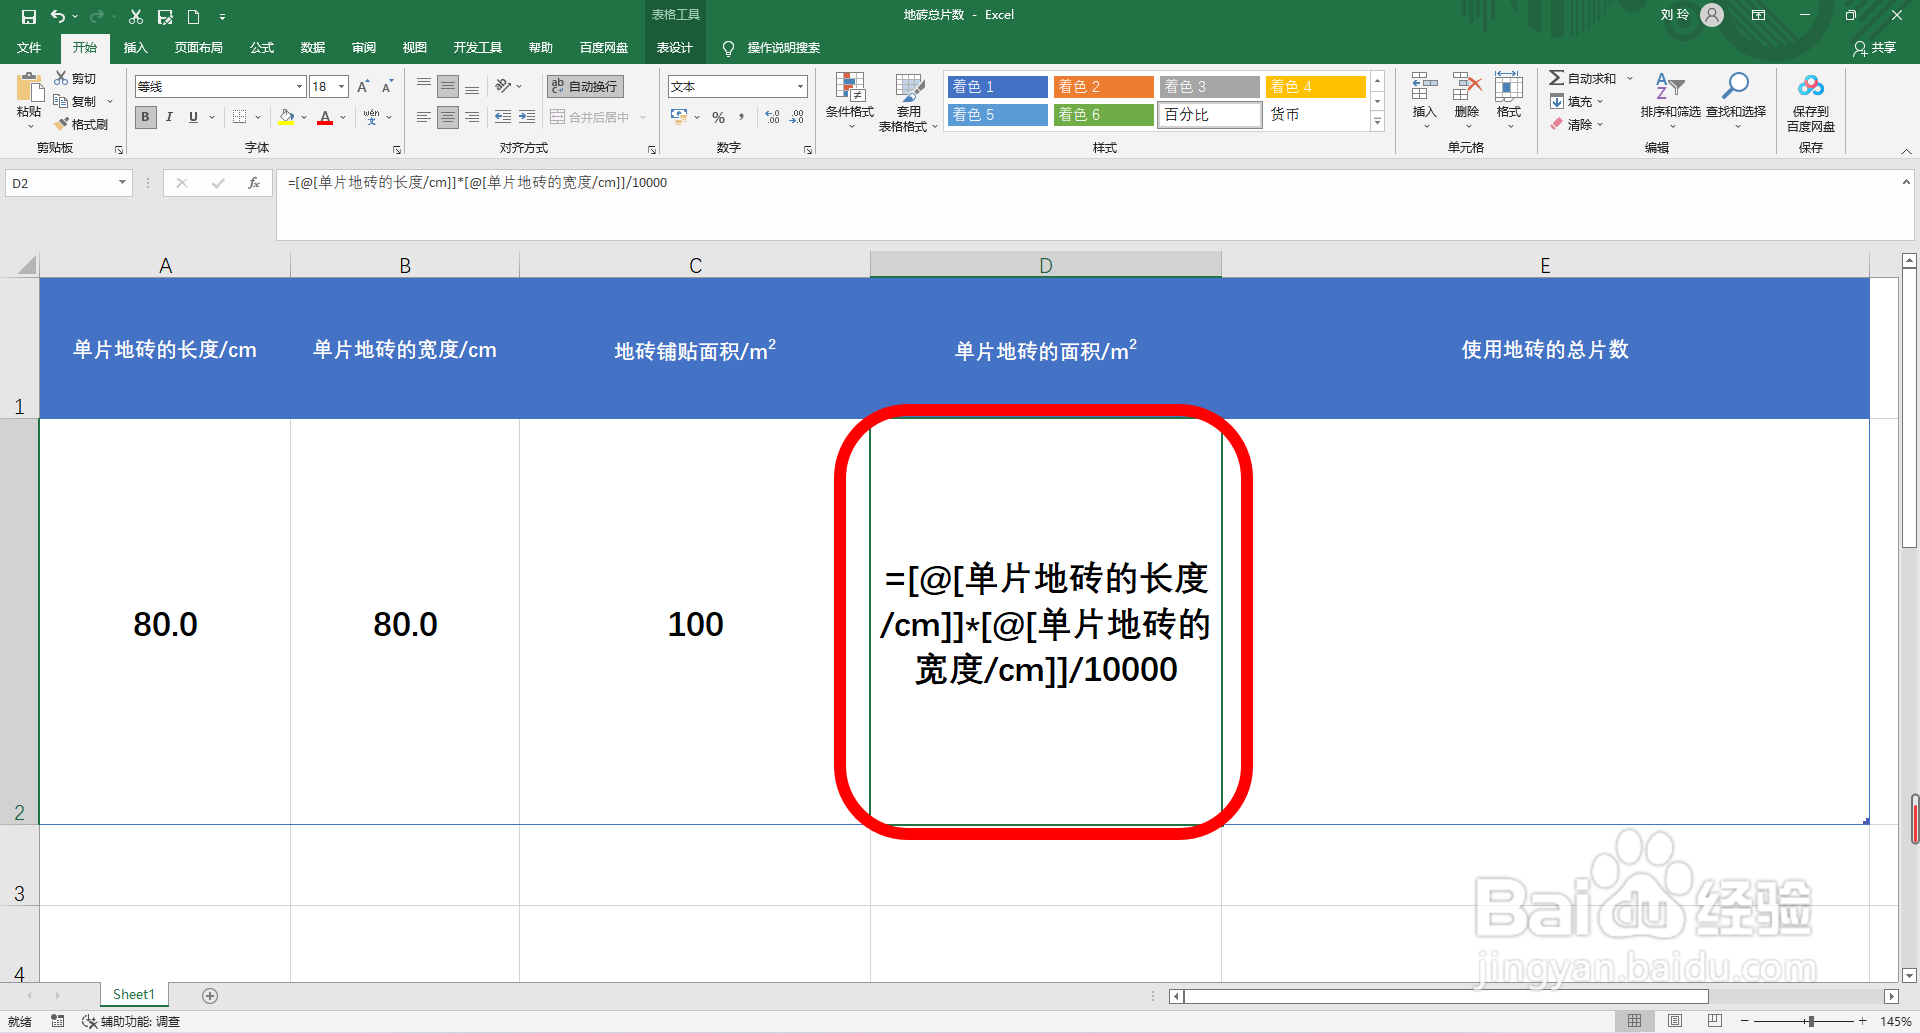Viewport: 1920px width, 1033px height.
Task: Apply cell borders icon
Action: (239, 117)
